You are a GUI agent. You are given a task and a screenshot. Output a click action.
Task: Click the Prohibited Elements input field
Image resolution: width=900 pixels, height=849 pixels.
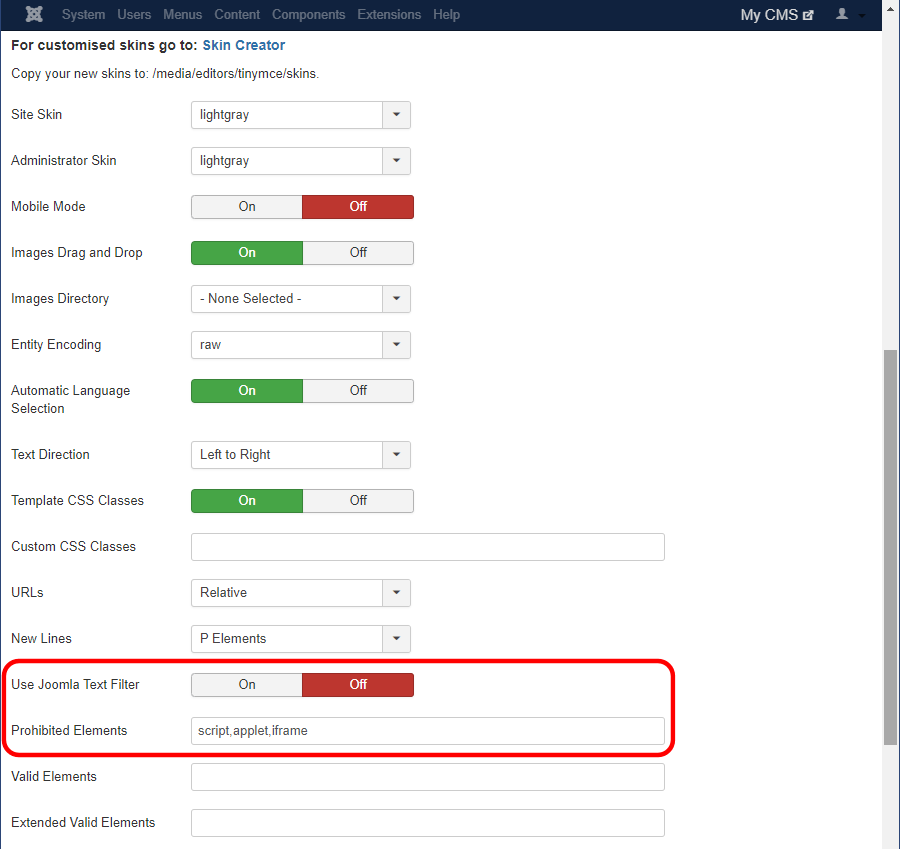[x=428, y=730]
